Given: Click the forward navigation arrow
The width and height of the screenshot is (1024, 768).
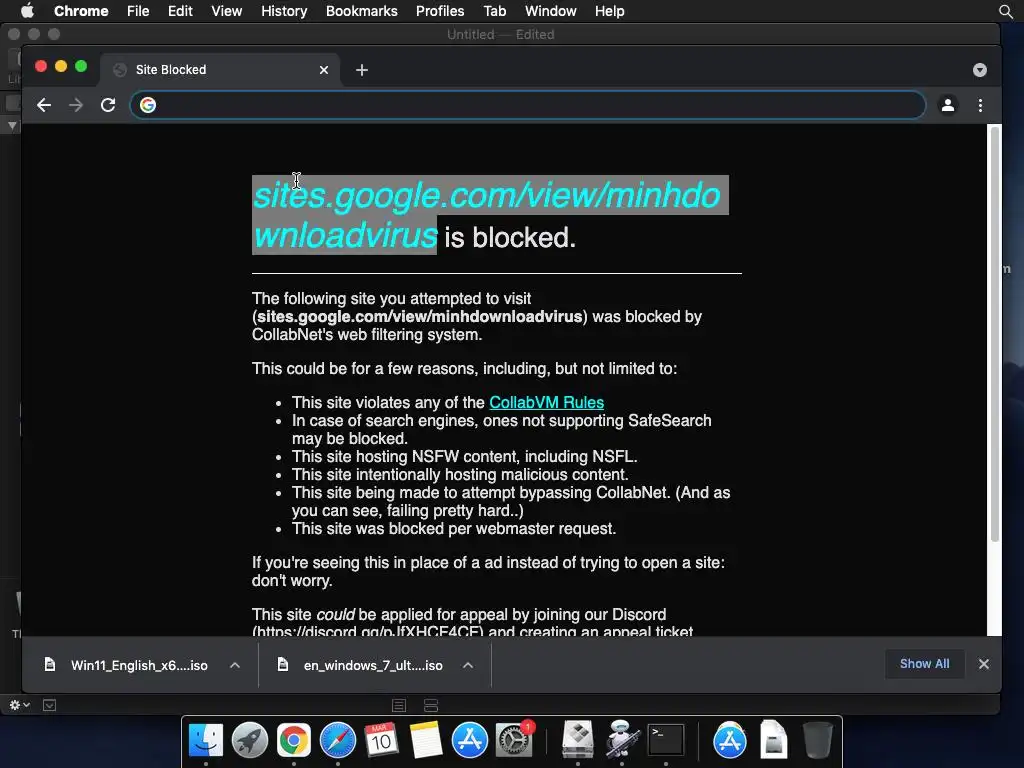Looking at the screenshot, I should pyautogui.click(x=76, y=105).
